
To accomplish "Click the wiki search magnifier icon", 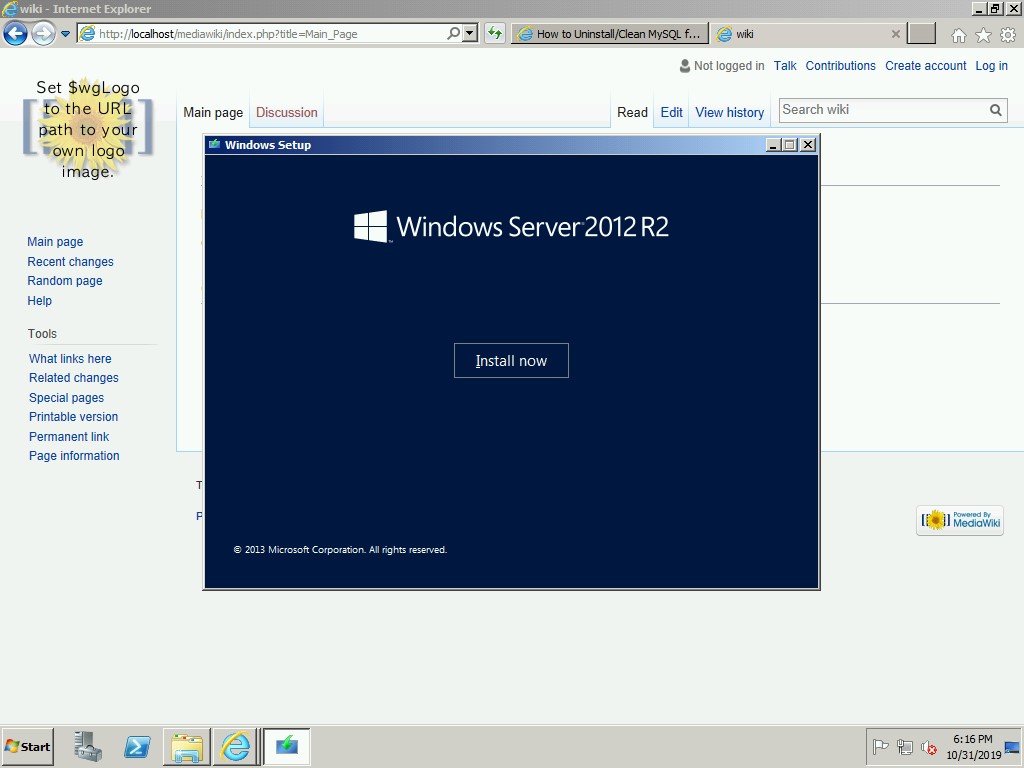I will [995, 110].
